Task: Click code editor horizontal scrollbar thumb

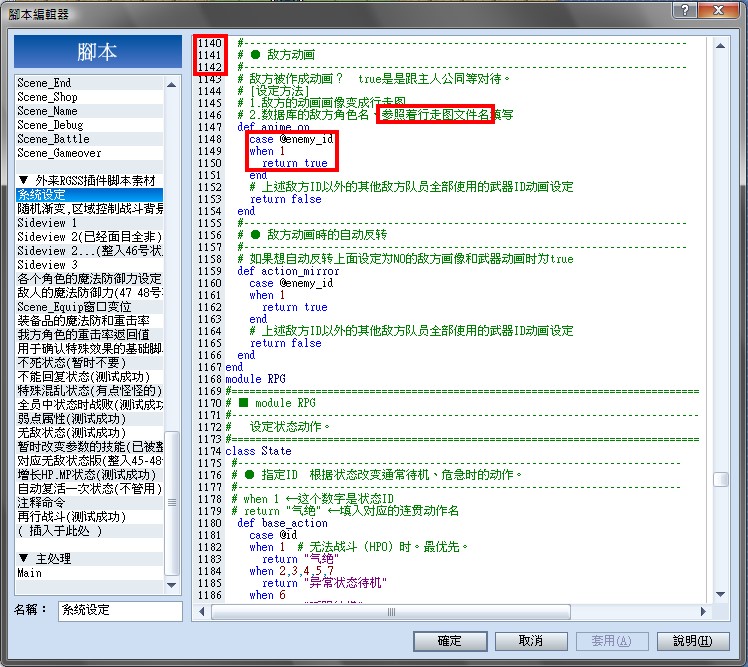Action: pos(391,612)
